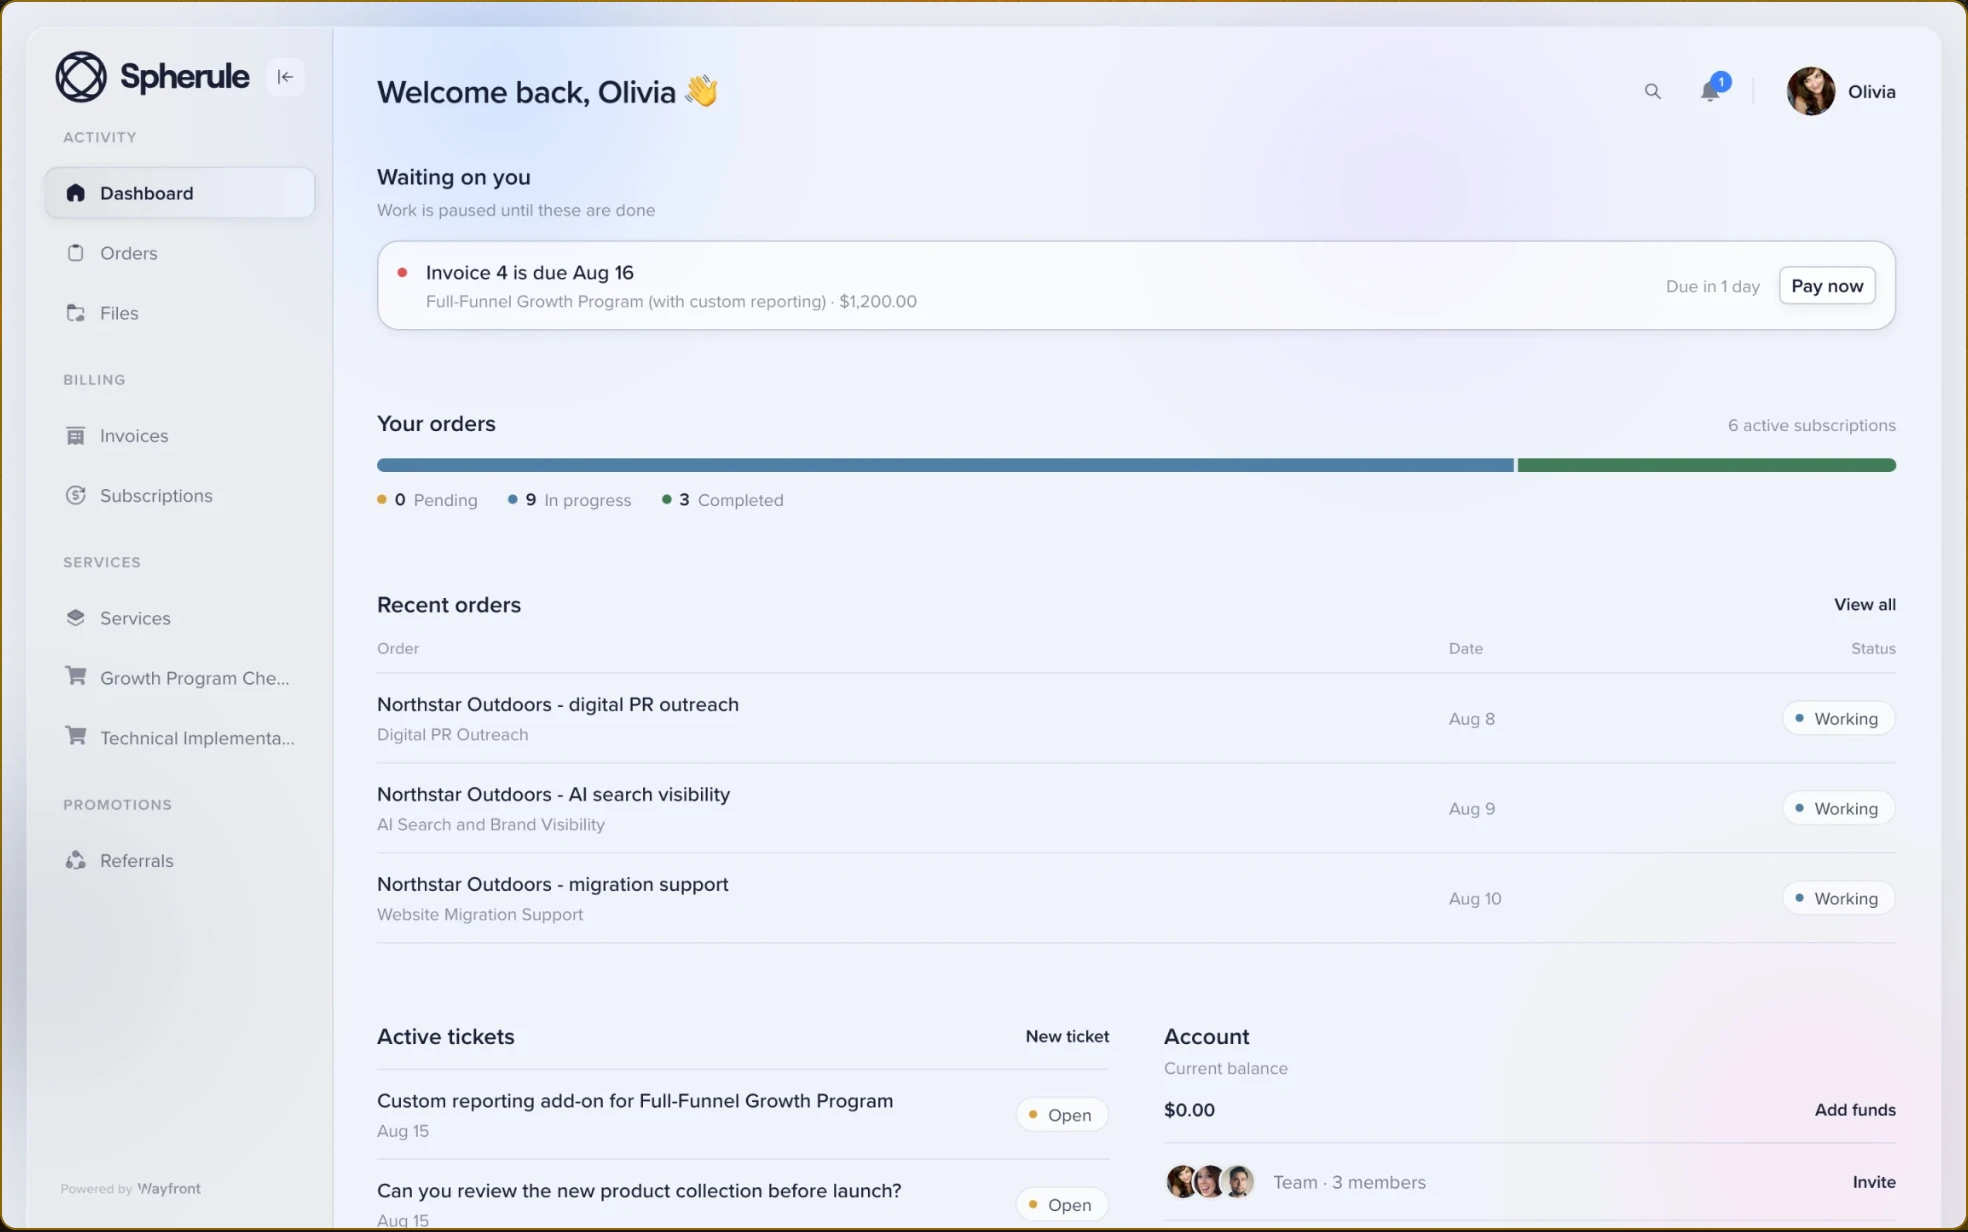Open the Subscriptions page
Viewport: 1968px width, 1232px height.
click(x=180, y=496)
